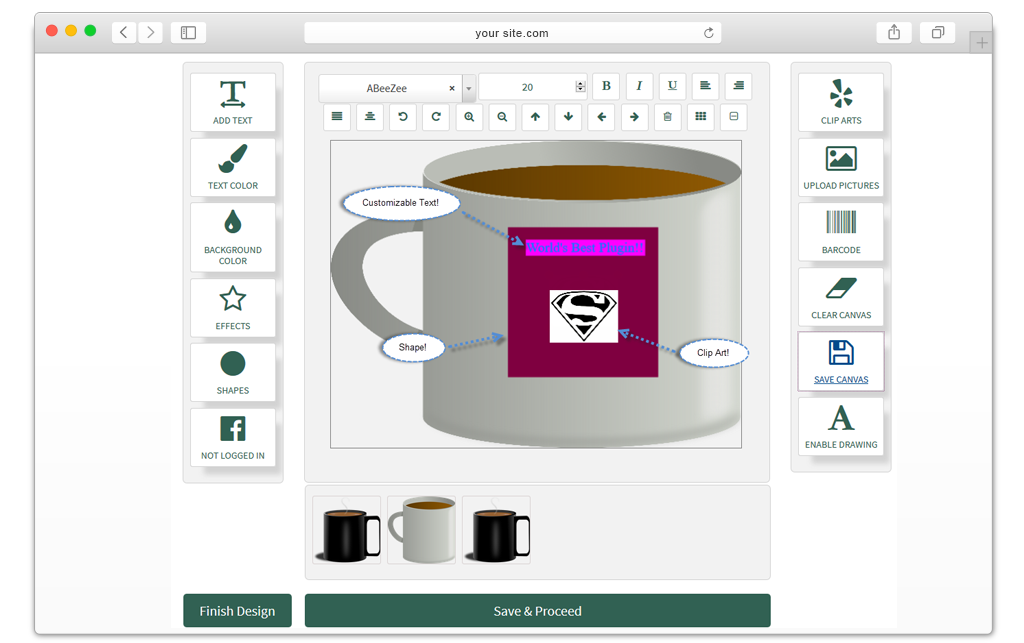This screenshot has height=643, width=1024.
Task: Open the Text Color brush tool
Action: pos(232,167)
